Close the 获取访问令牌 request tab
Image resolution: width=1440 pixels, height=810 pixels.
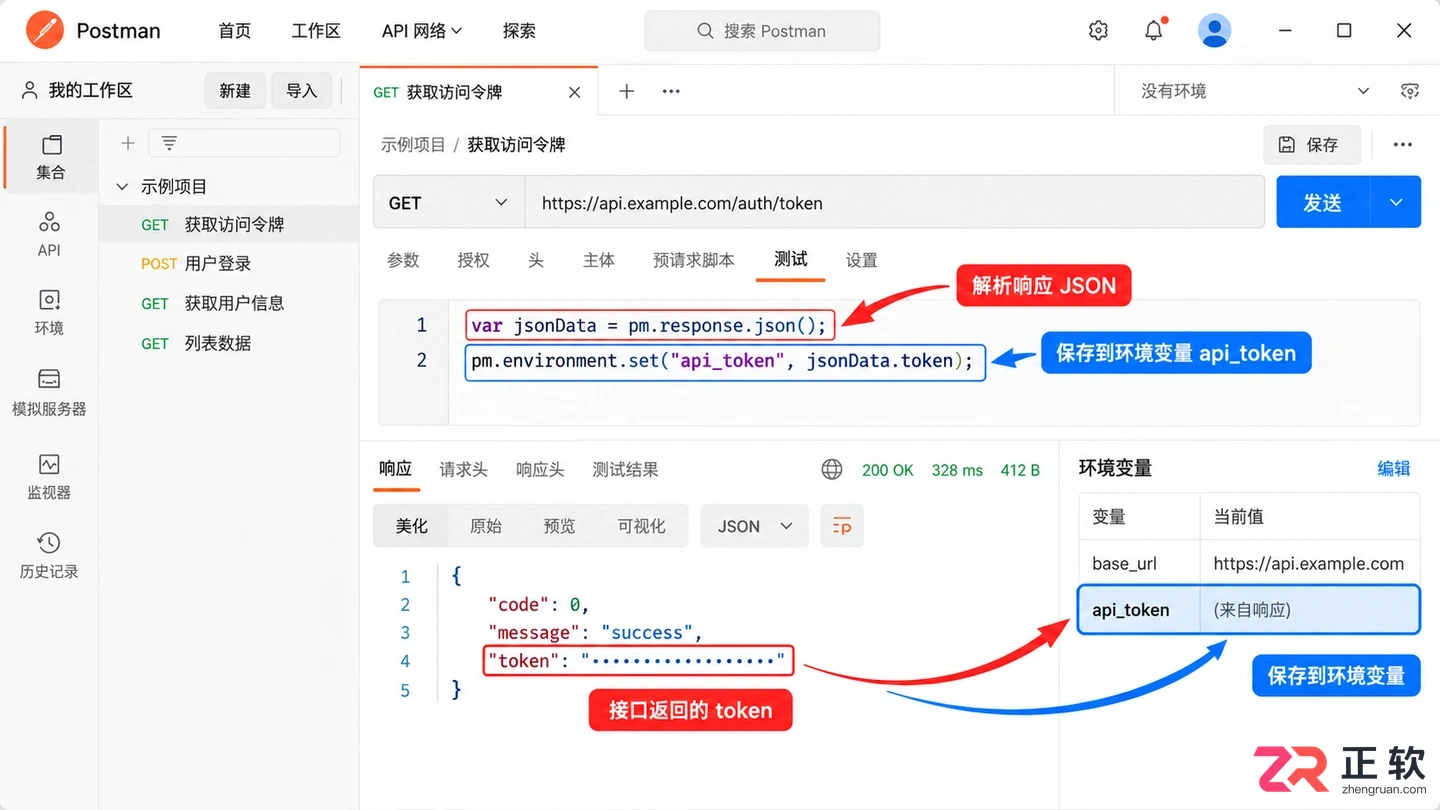click(574, 92)
